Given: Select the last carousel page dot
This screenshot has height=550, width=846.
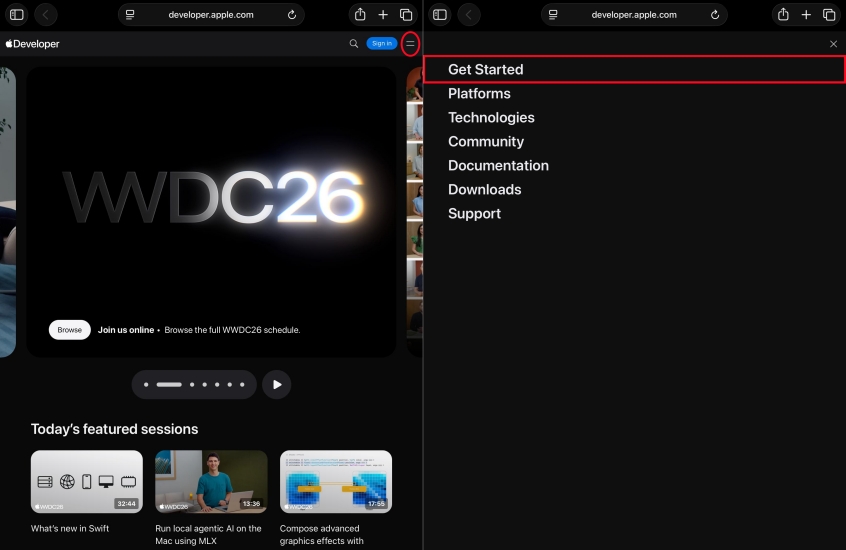Looking at the screenshot, I should pos(242,384).
